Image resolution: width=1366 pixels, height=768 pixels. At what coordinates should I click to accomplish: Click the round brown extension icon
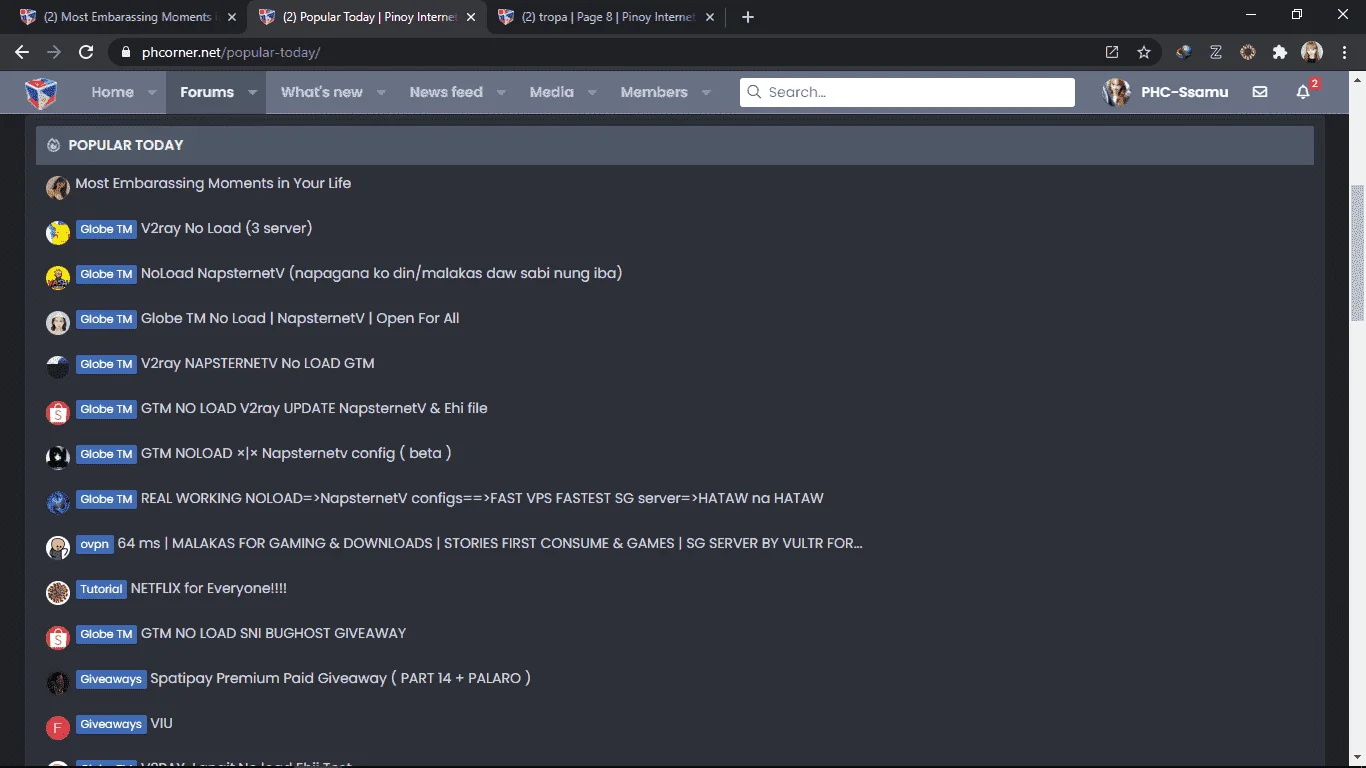(1248, 52)
